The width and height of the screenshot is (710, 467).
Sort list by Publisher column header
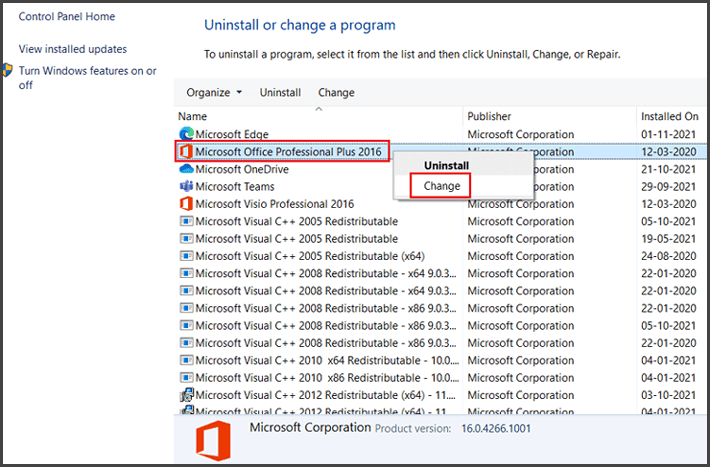click(489, 116)
